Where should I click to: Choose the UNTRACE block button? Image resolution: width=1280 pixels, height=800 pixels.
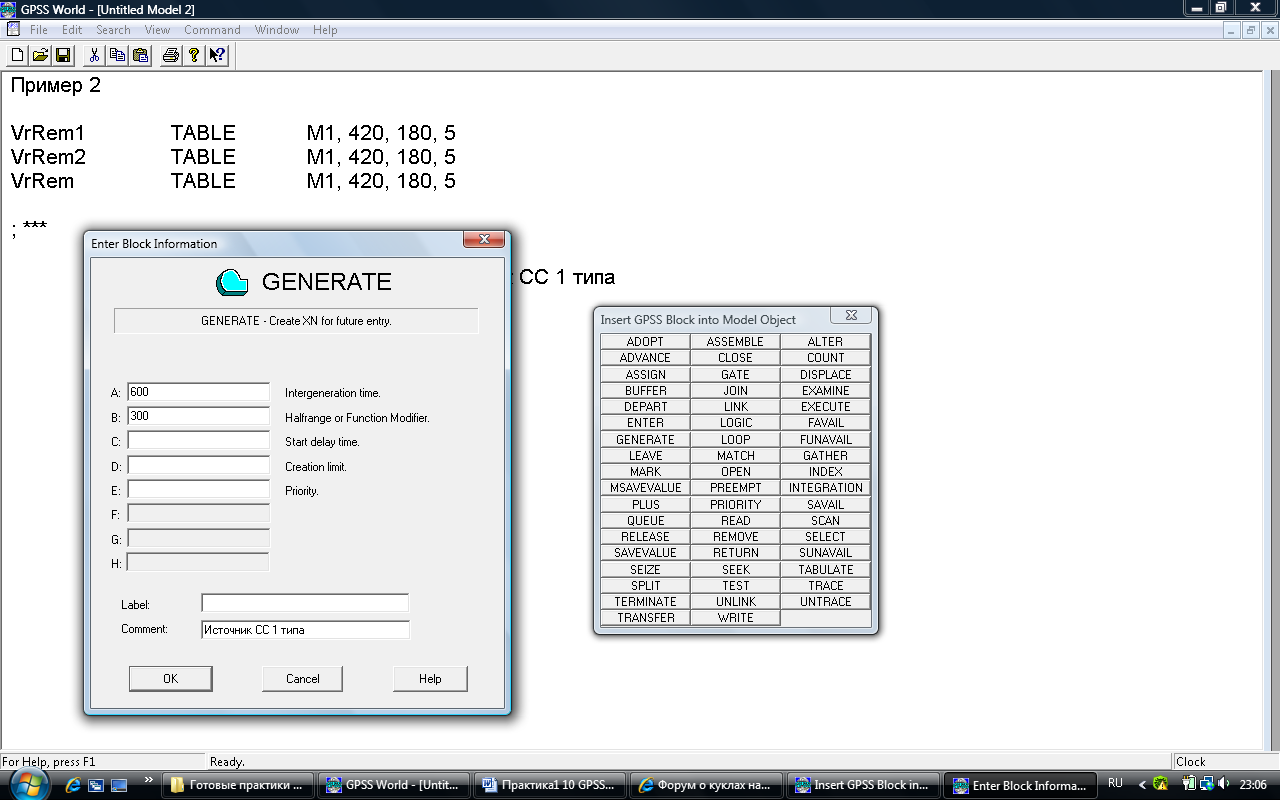pyautogui.click(x=826, y=601)
